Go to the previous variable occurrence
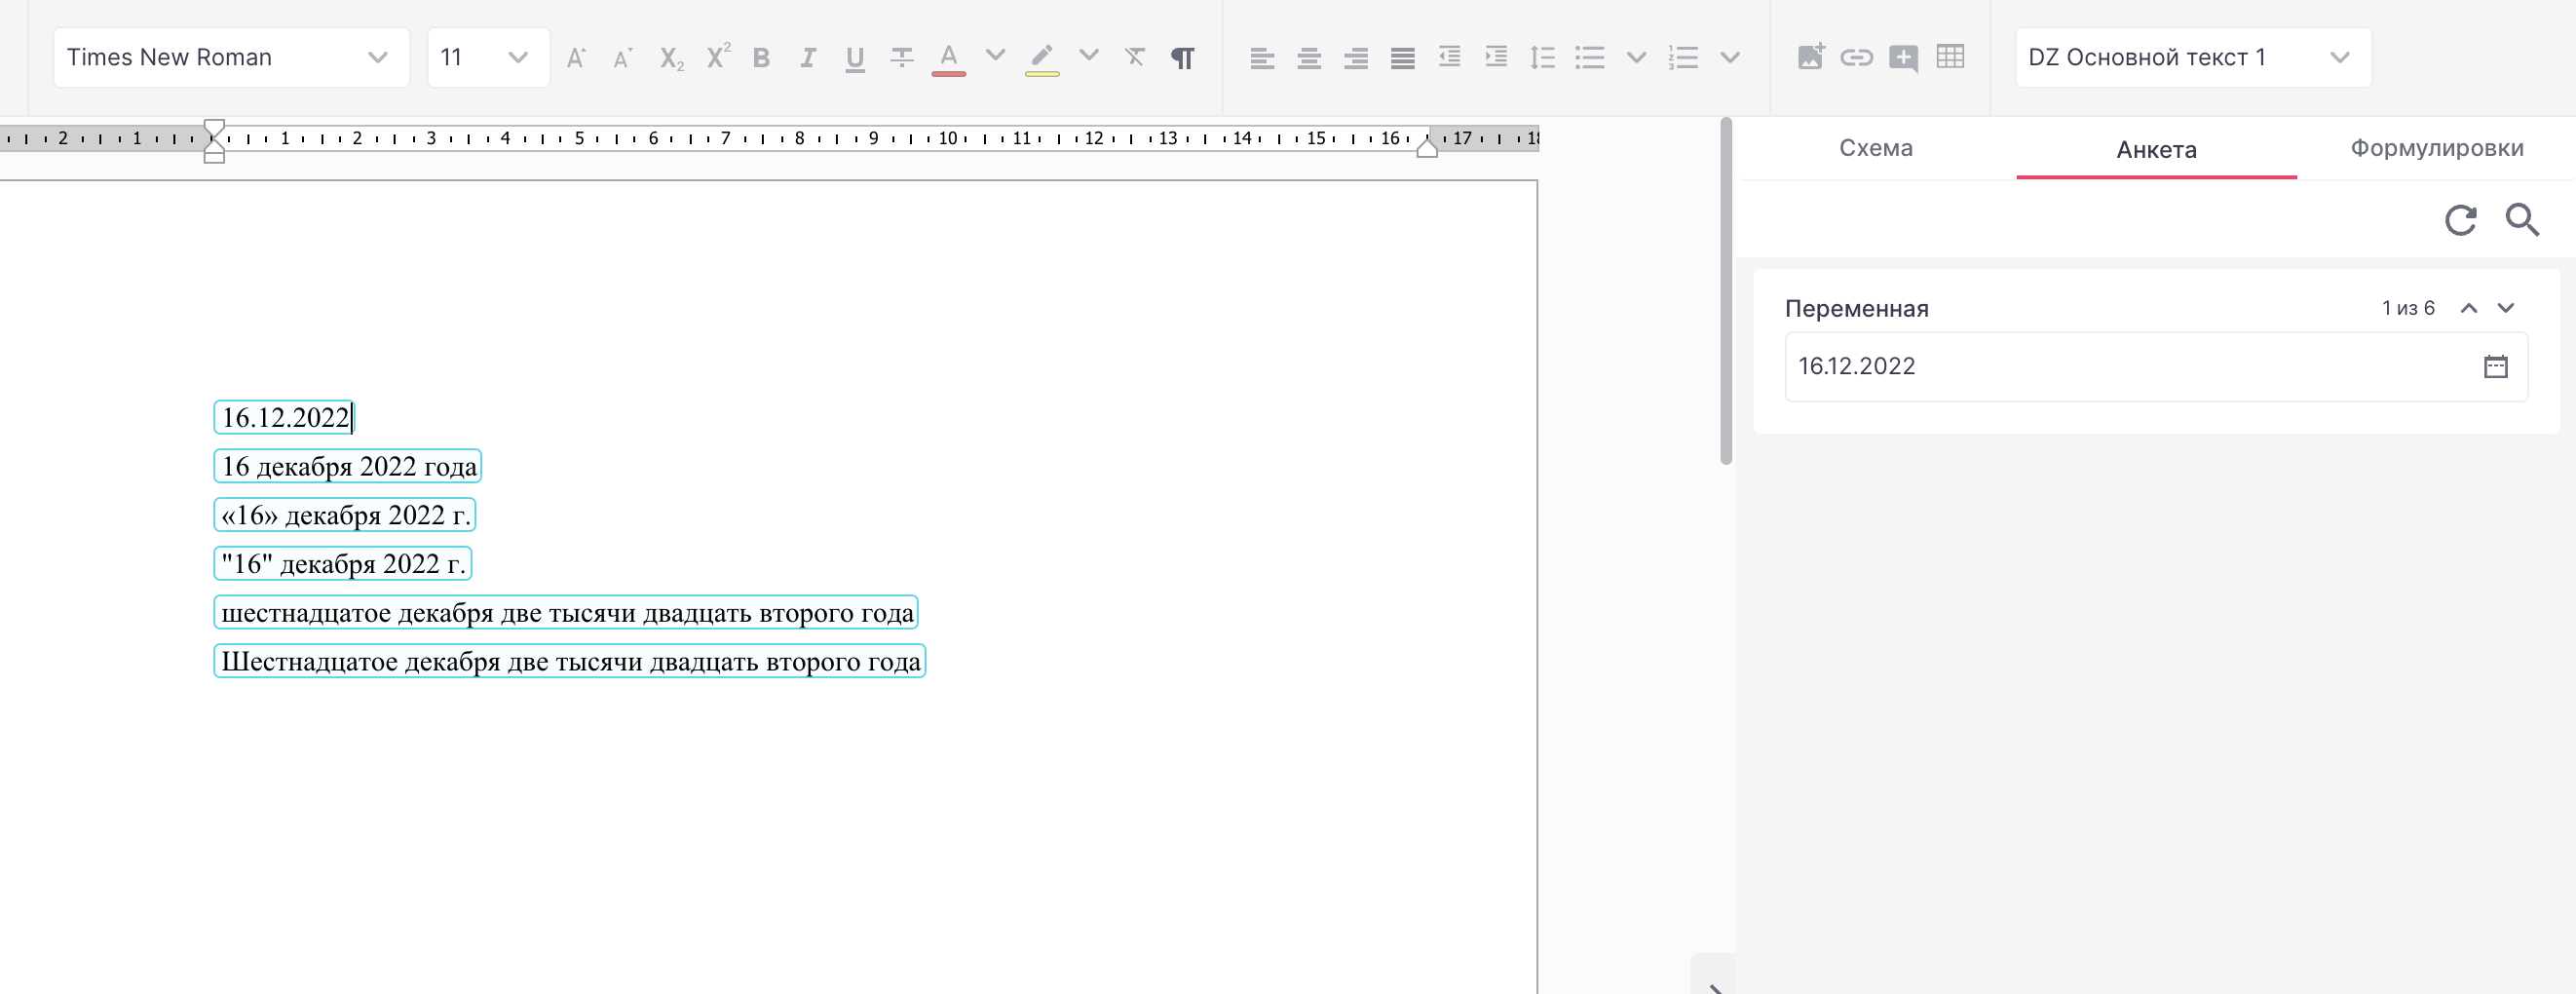2576x994 pixels. tap(2468, 308)
